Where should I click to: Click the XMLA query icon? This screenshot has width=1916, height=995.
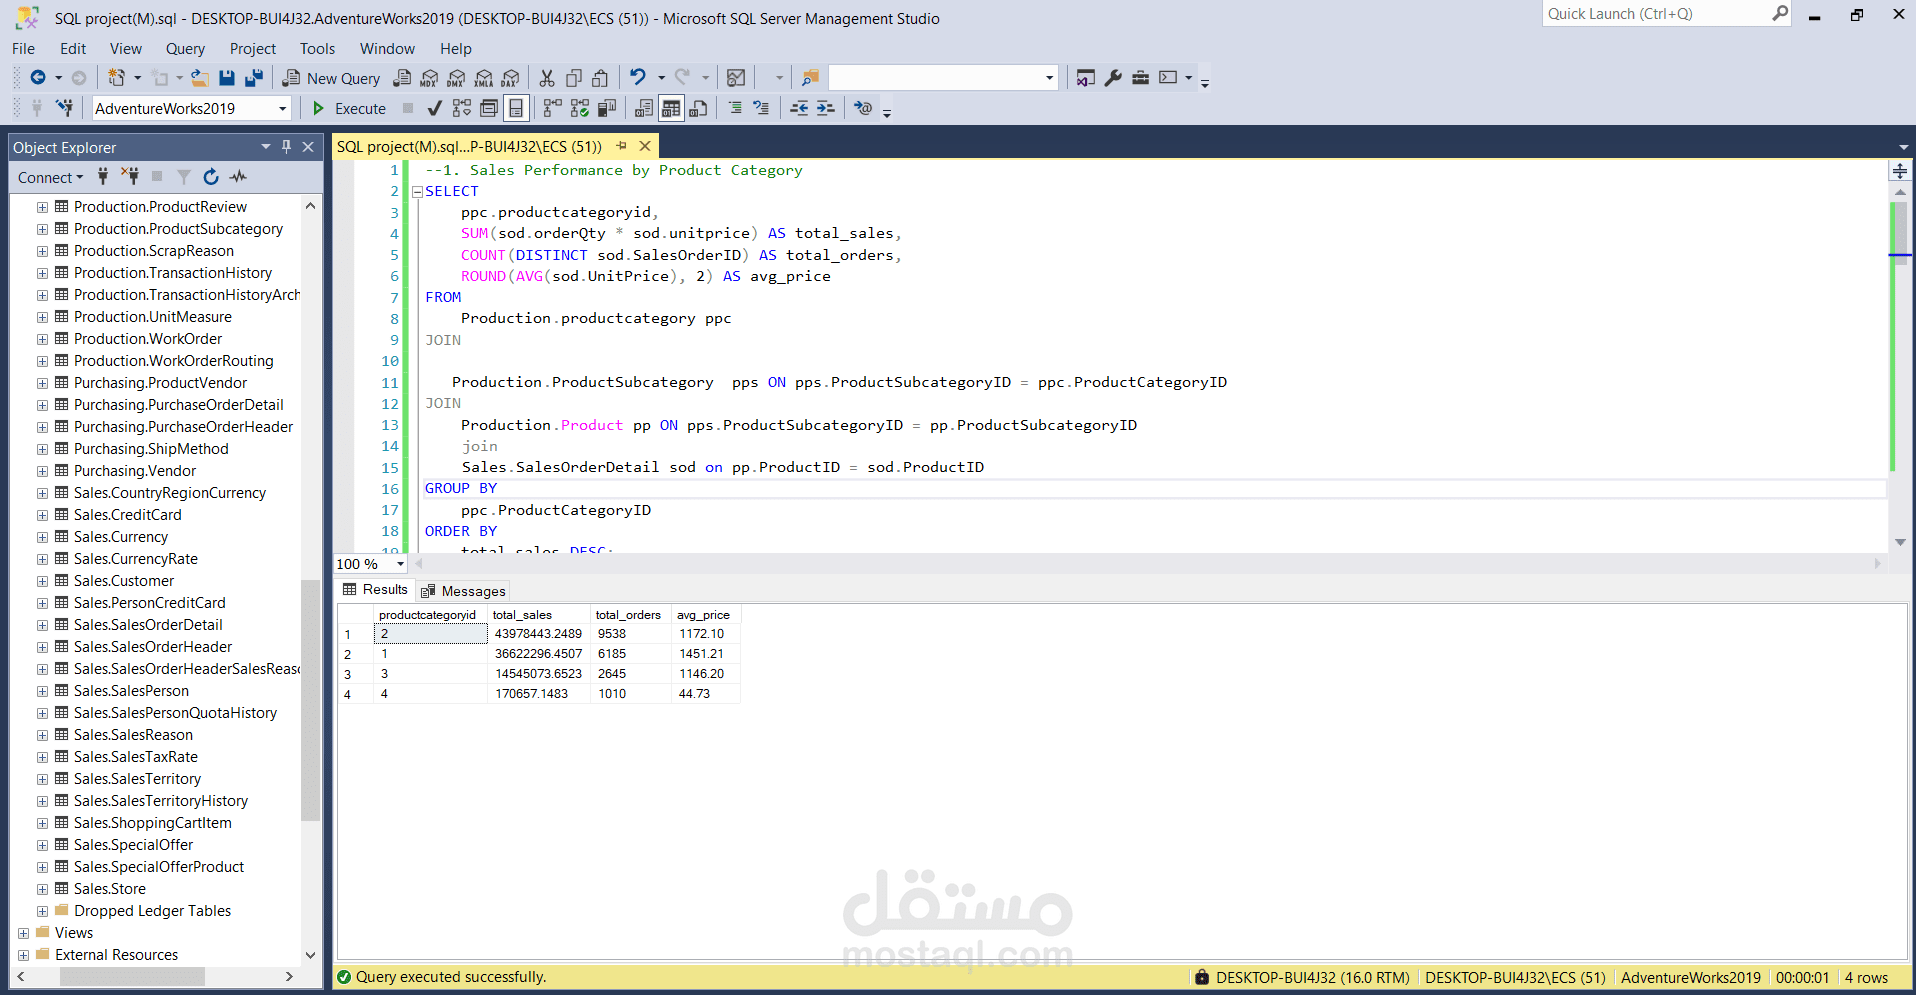(483, 78)
